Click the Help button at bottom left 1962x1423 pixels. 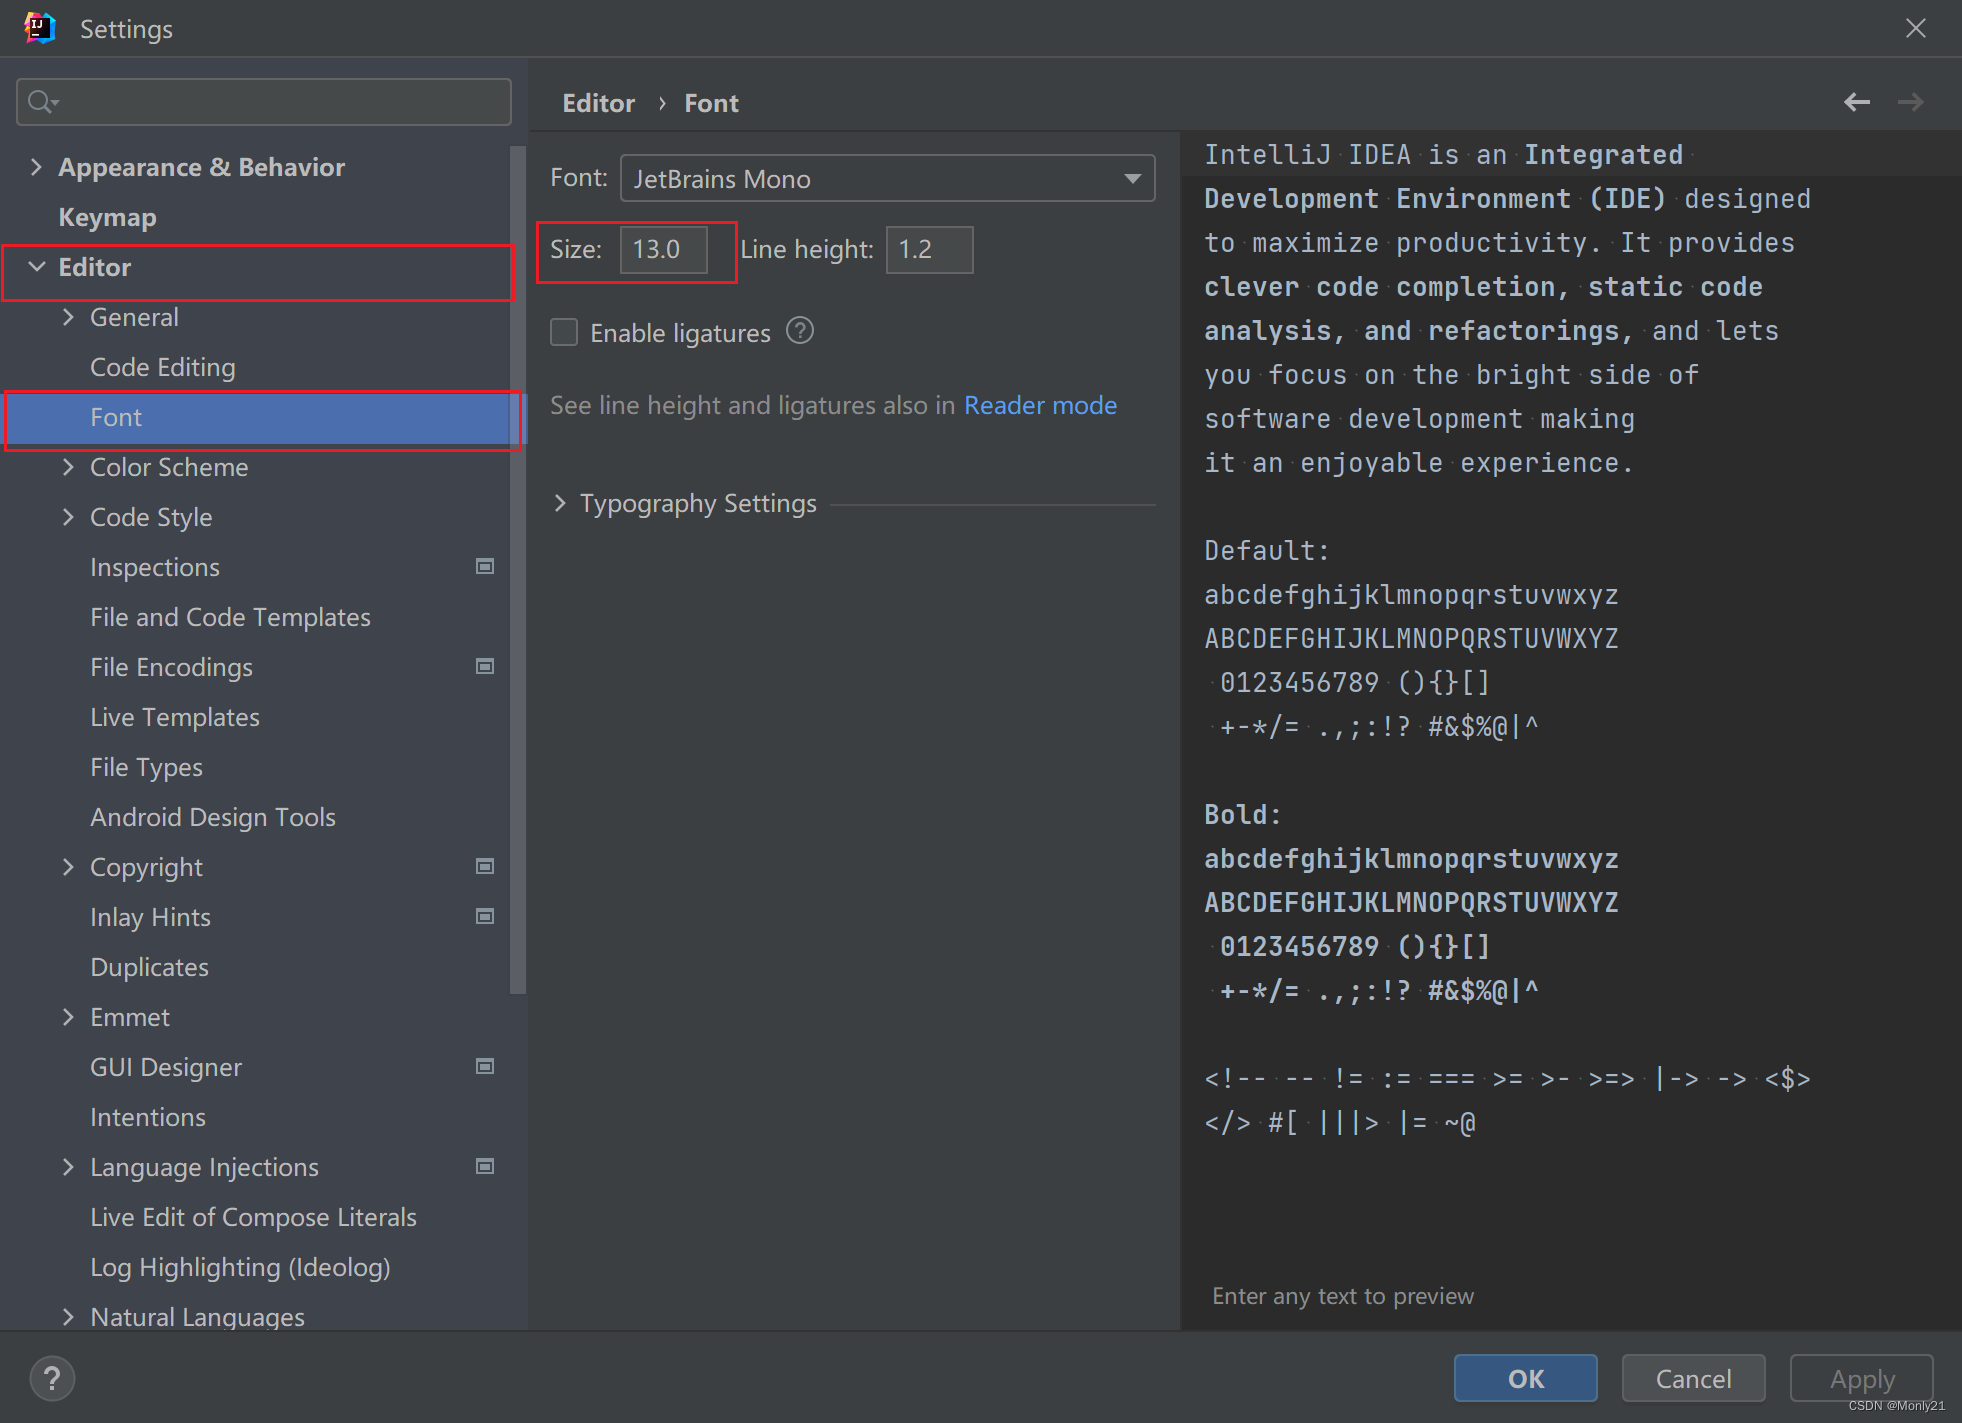pyautogui.click(x=52, y=1378)
